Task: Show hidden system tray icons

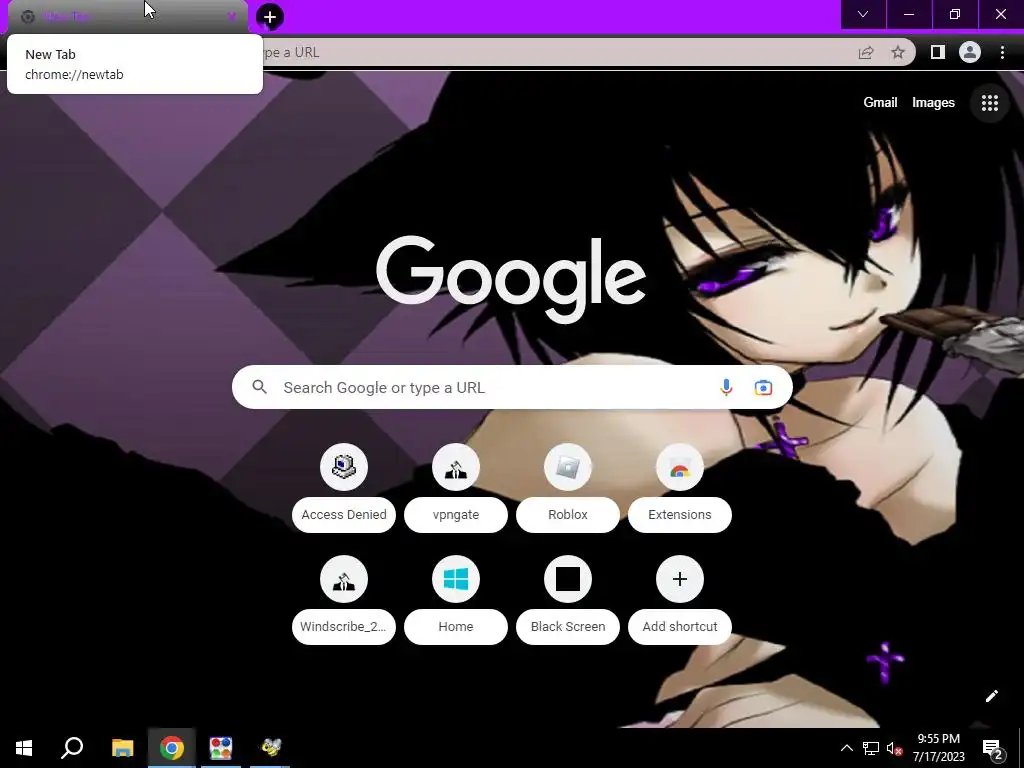Action: [x=846, y=748]
